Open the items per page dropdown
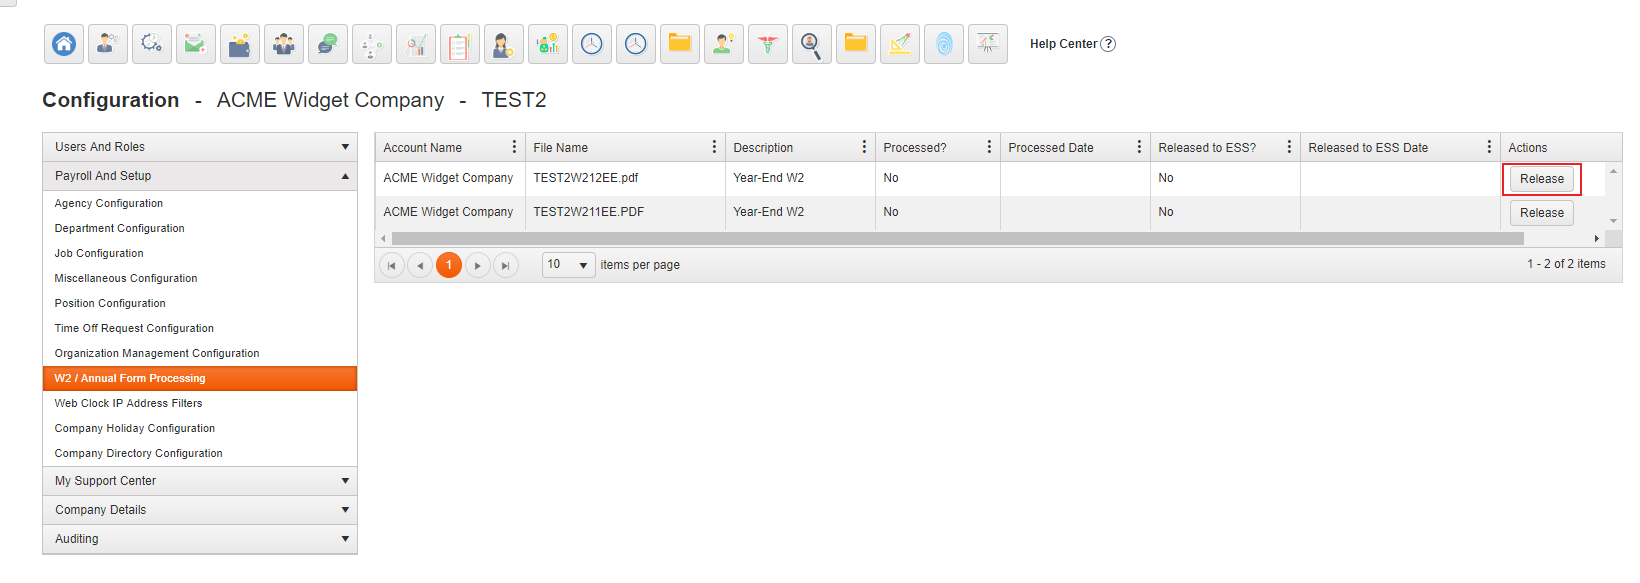 (x=568, y=265)
